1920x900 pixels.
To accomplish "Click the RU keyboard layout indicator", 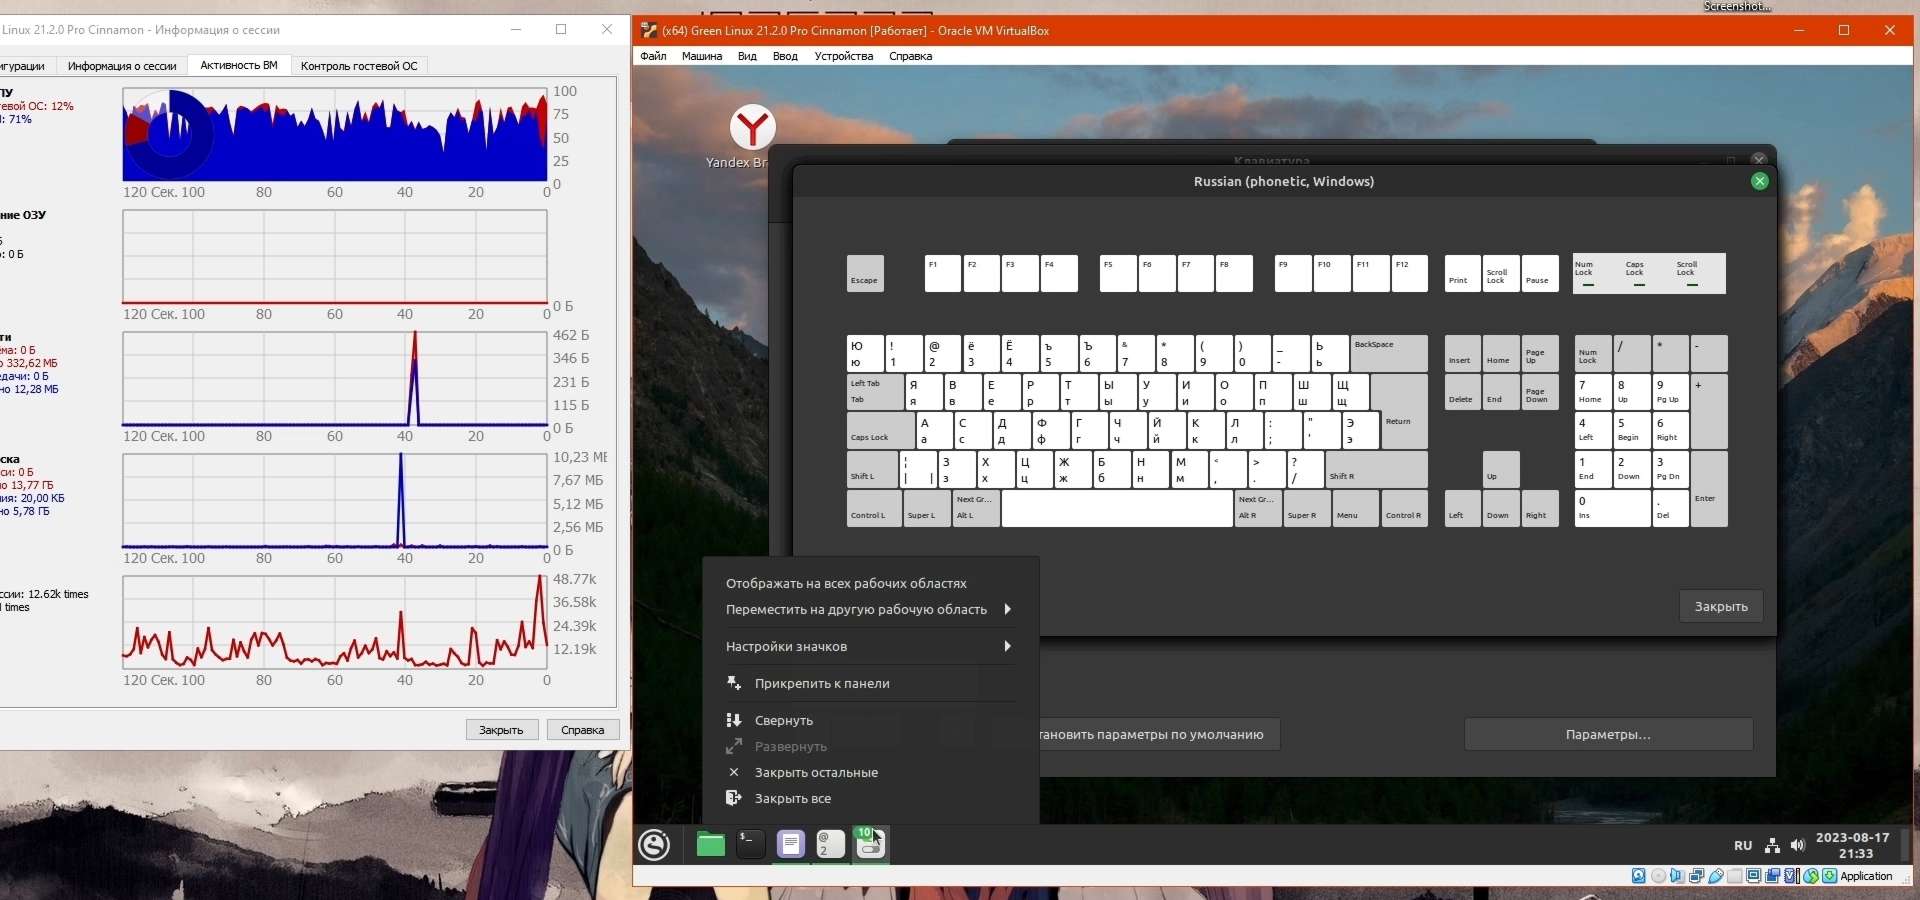I will (1743, 846).
